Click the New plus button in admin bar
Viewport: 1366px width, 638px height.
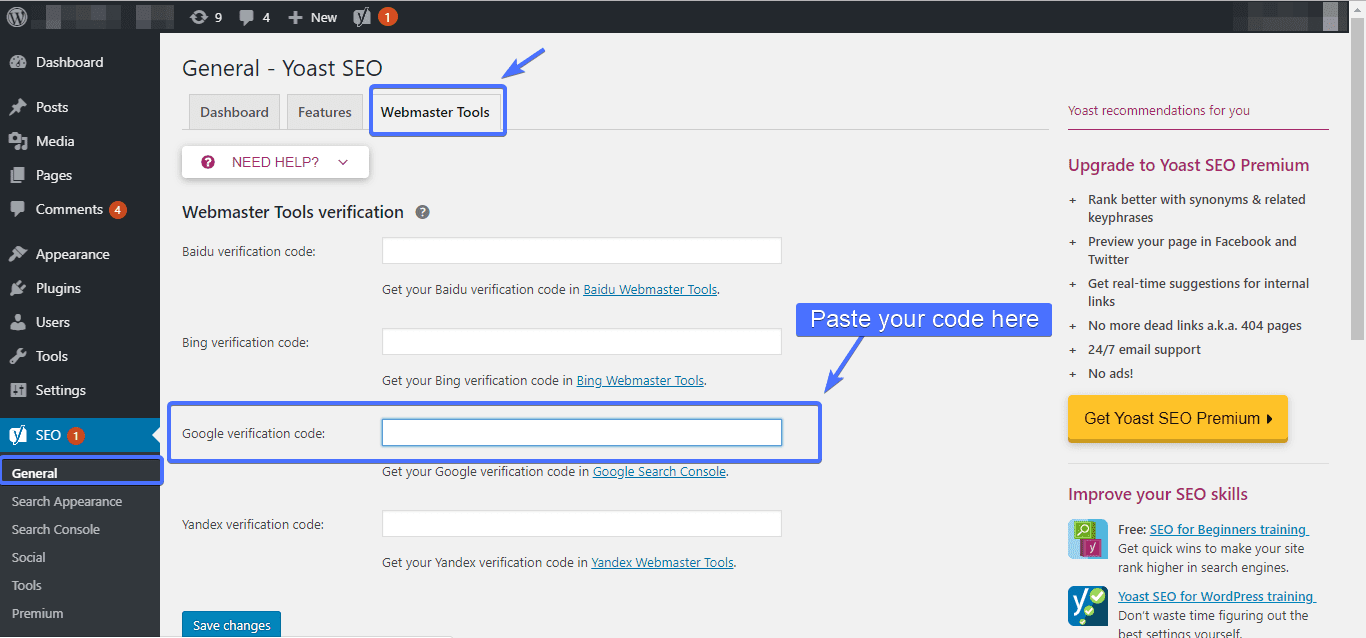(x=312, y=17)
